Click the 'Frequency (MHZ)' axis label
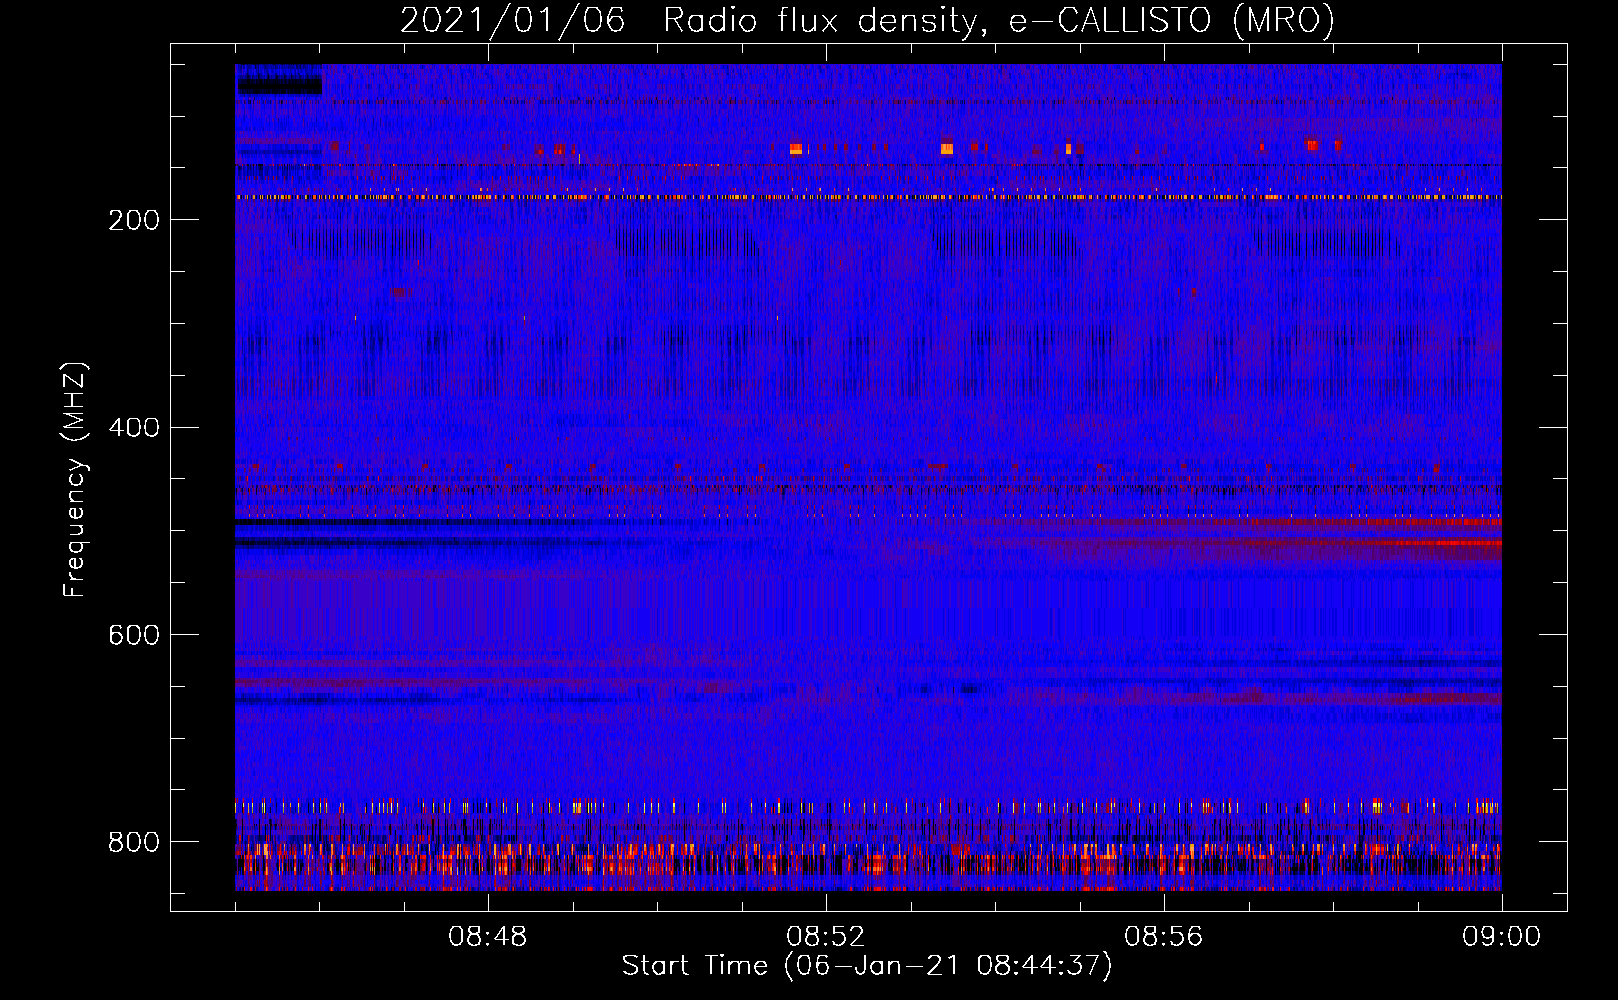1618x1000 pixels. pos(75,480)
